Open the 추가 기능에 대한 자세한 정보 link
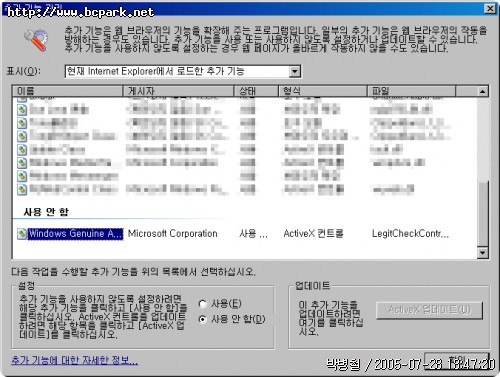This screenshot has height=377, width=500. point(74,360)
